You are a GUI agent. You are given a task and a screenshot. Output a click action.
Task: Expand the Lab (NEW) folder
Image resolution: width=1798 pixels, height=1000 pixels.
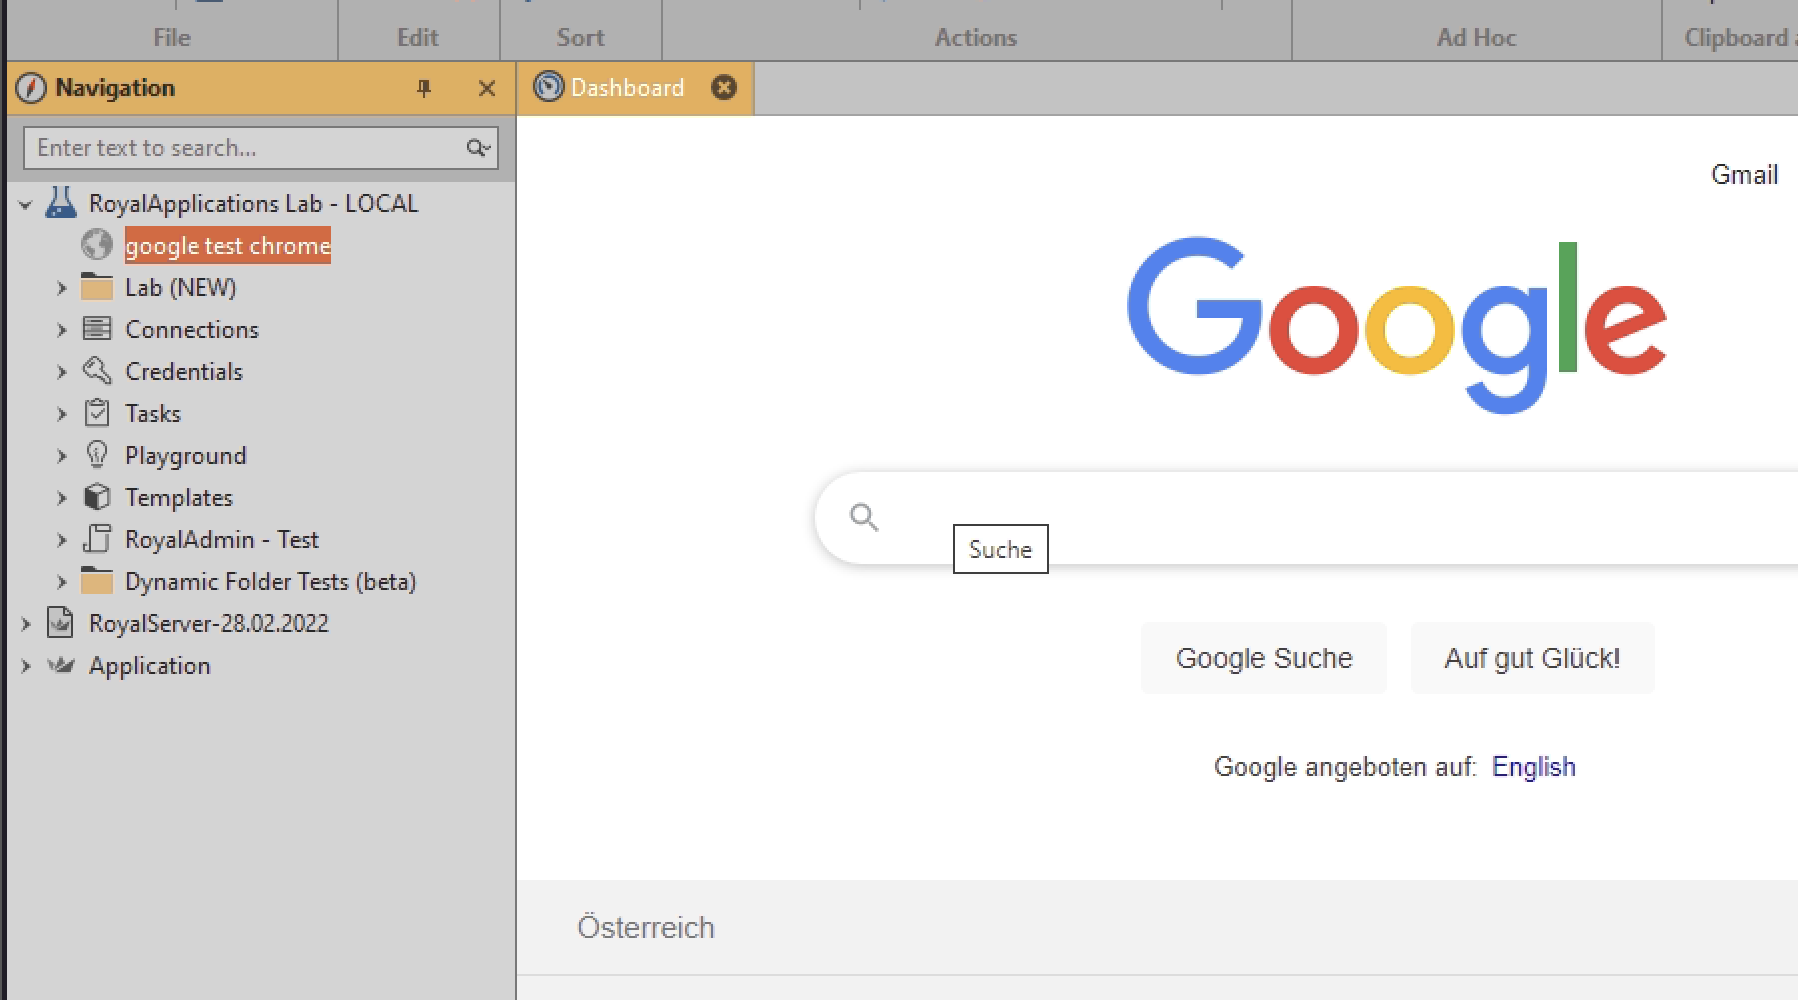pos(62,288)
